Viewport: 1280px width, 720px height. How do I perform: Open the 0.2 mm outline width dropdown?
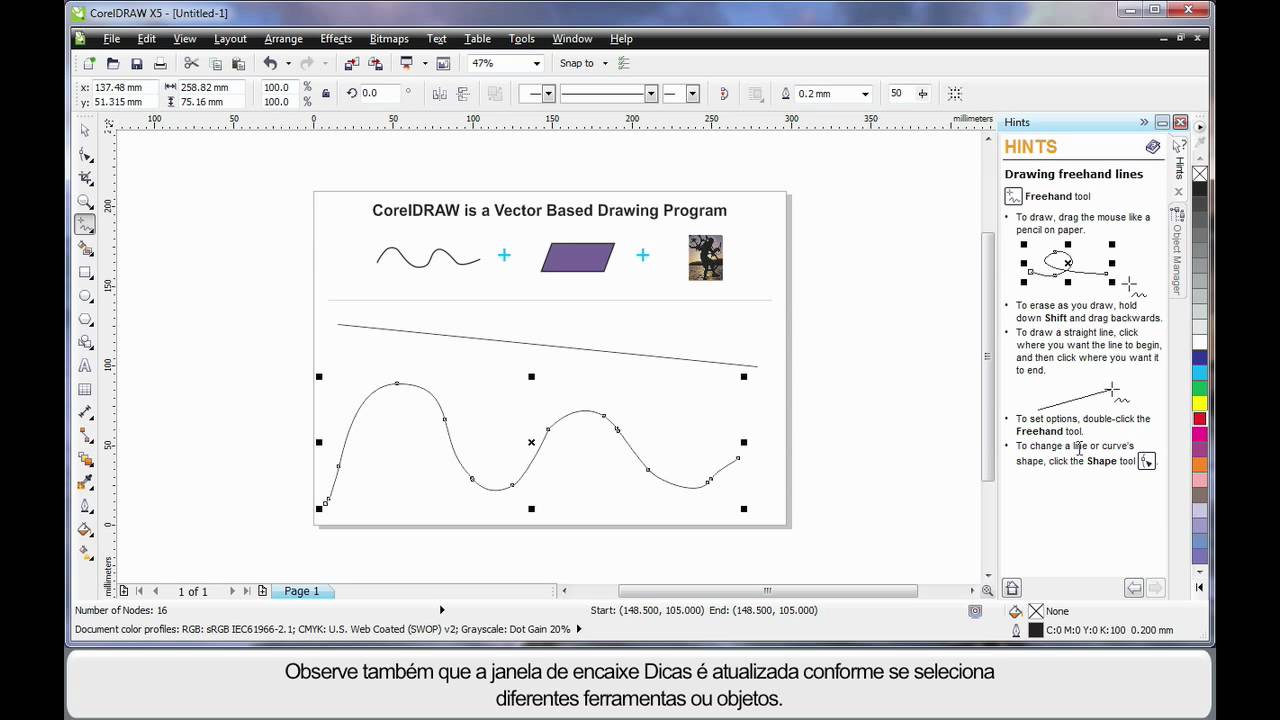point(863,94)
